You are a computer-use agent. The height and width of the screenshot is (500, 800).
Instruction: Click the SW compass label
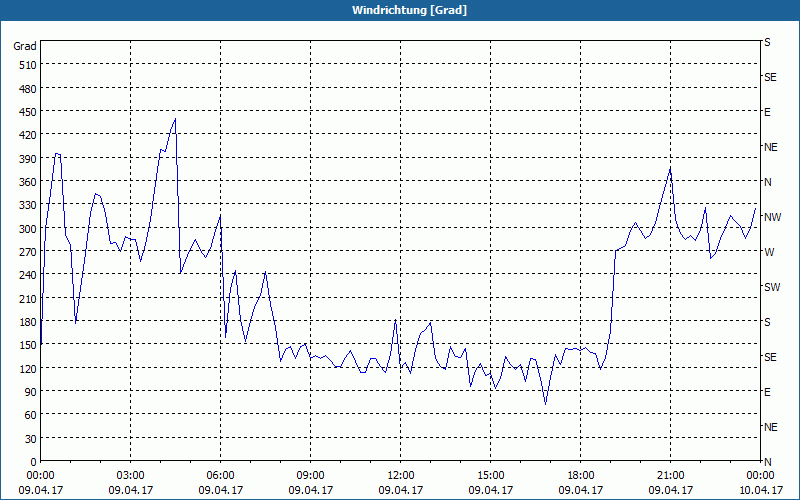pyautogui.click(x=772, y=287)
